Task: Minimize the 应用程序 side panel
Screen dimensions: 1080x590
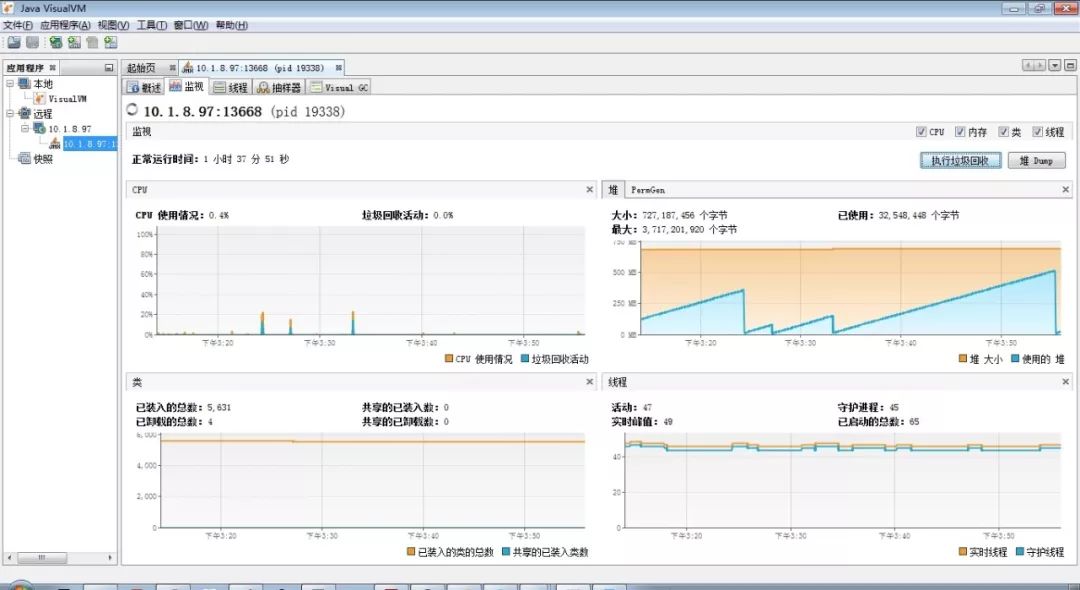Action: [109, 67]
